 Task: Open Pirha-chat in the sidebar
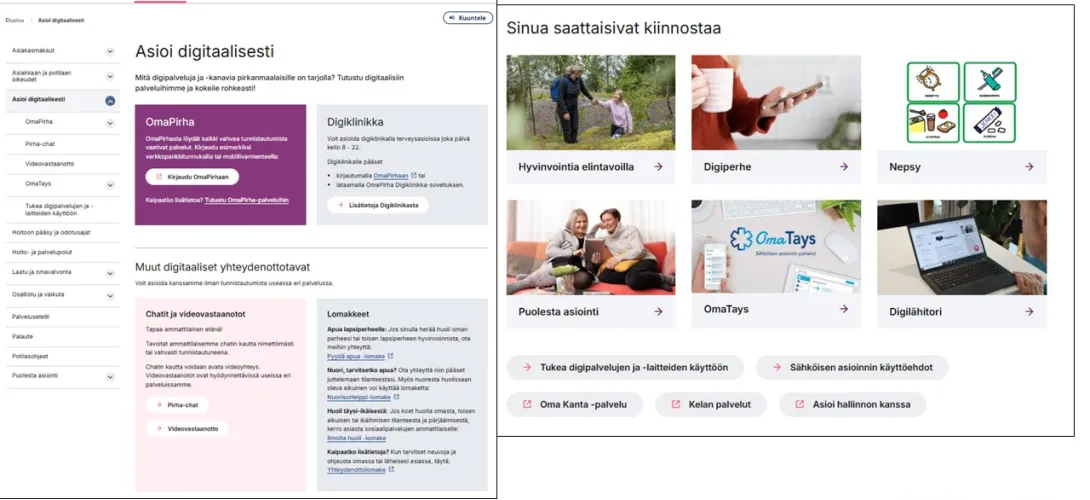38,143
